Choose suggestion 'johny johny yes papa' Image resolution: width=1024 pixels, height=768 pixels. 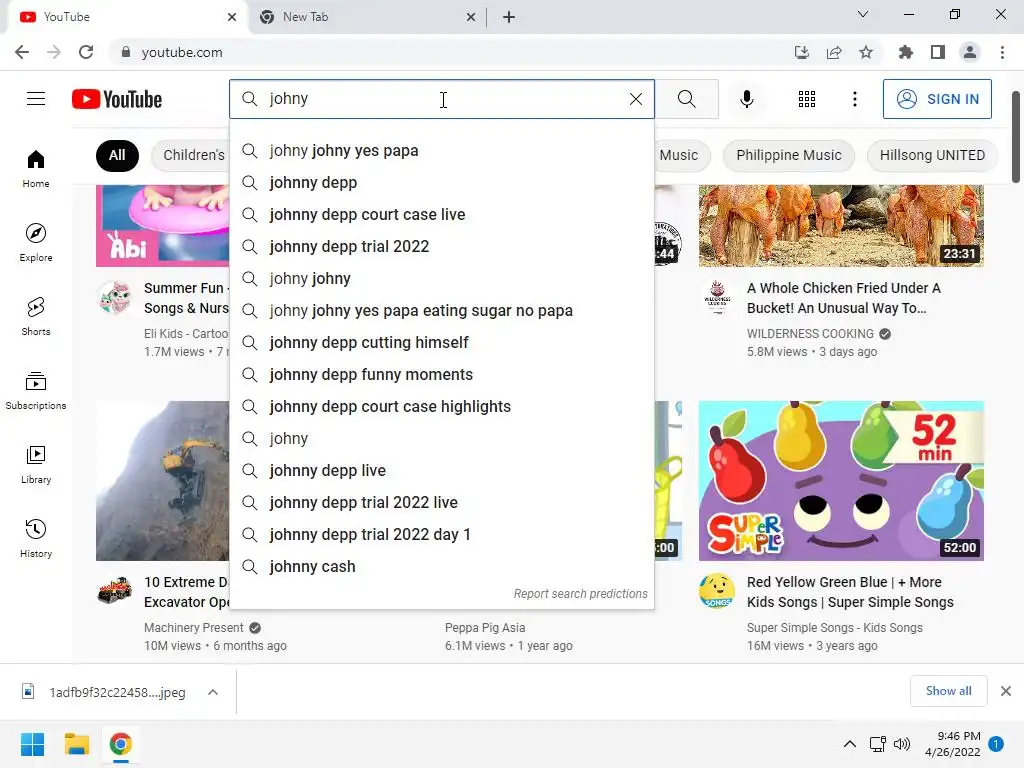click(442, 151)
